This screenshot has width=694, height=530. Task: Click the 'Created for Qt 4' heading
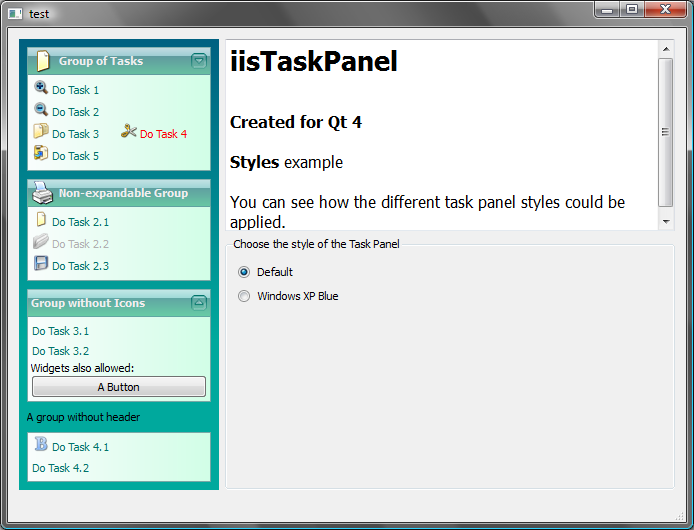coord(296,122)
